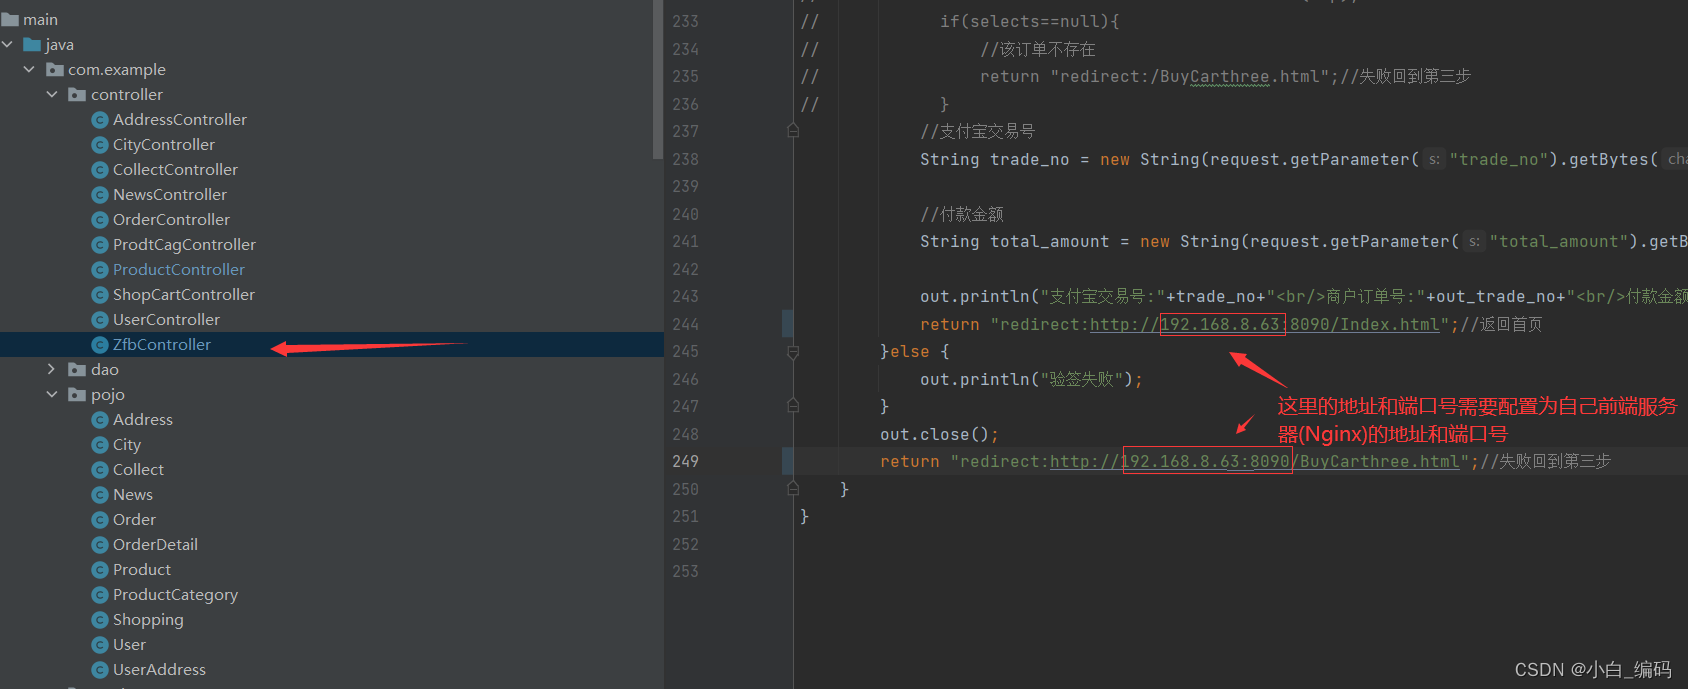Click line number 249 in the gutter
The width and height of the screenshot is (1688, 689).
pyautogui.click(x=685, y=461)
